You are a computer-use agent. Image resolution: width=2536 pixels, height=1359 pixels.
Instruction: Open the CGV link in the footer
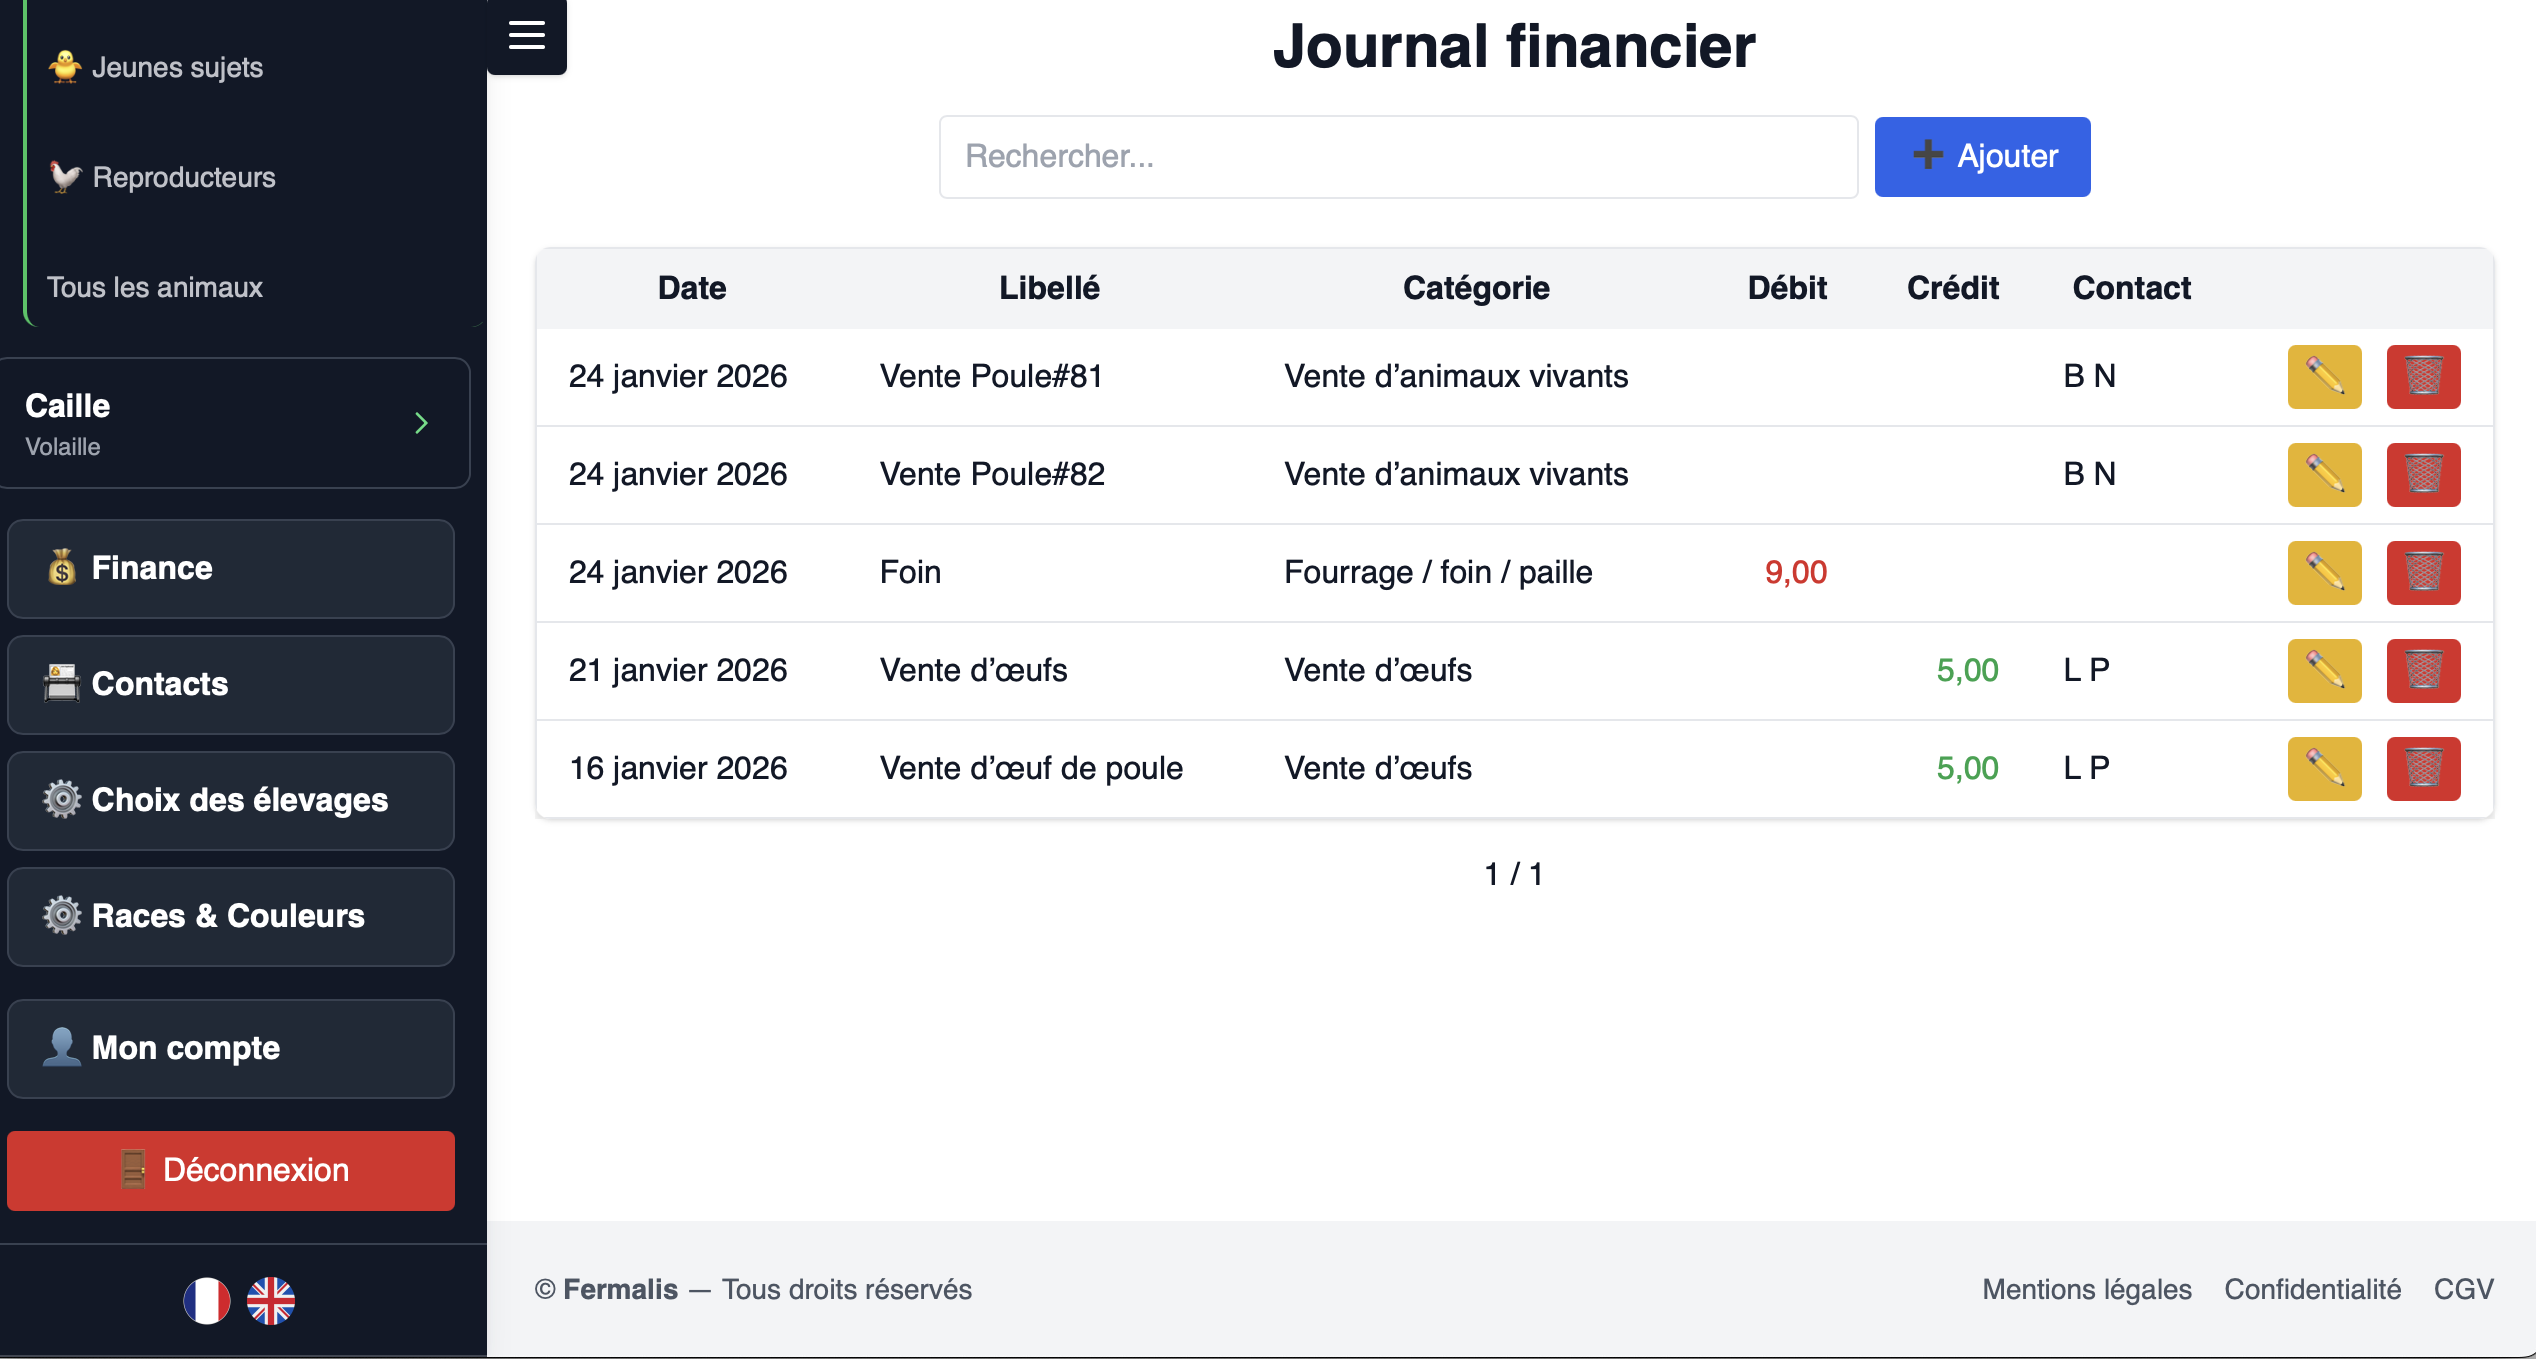point(2464,1290)
